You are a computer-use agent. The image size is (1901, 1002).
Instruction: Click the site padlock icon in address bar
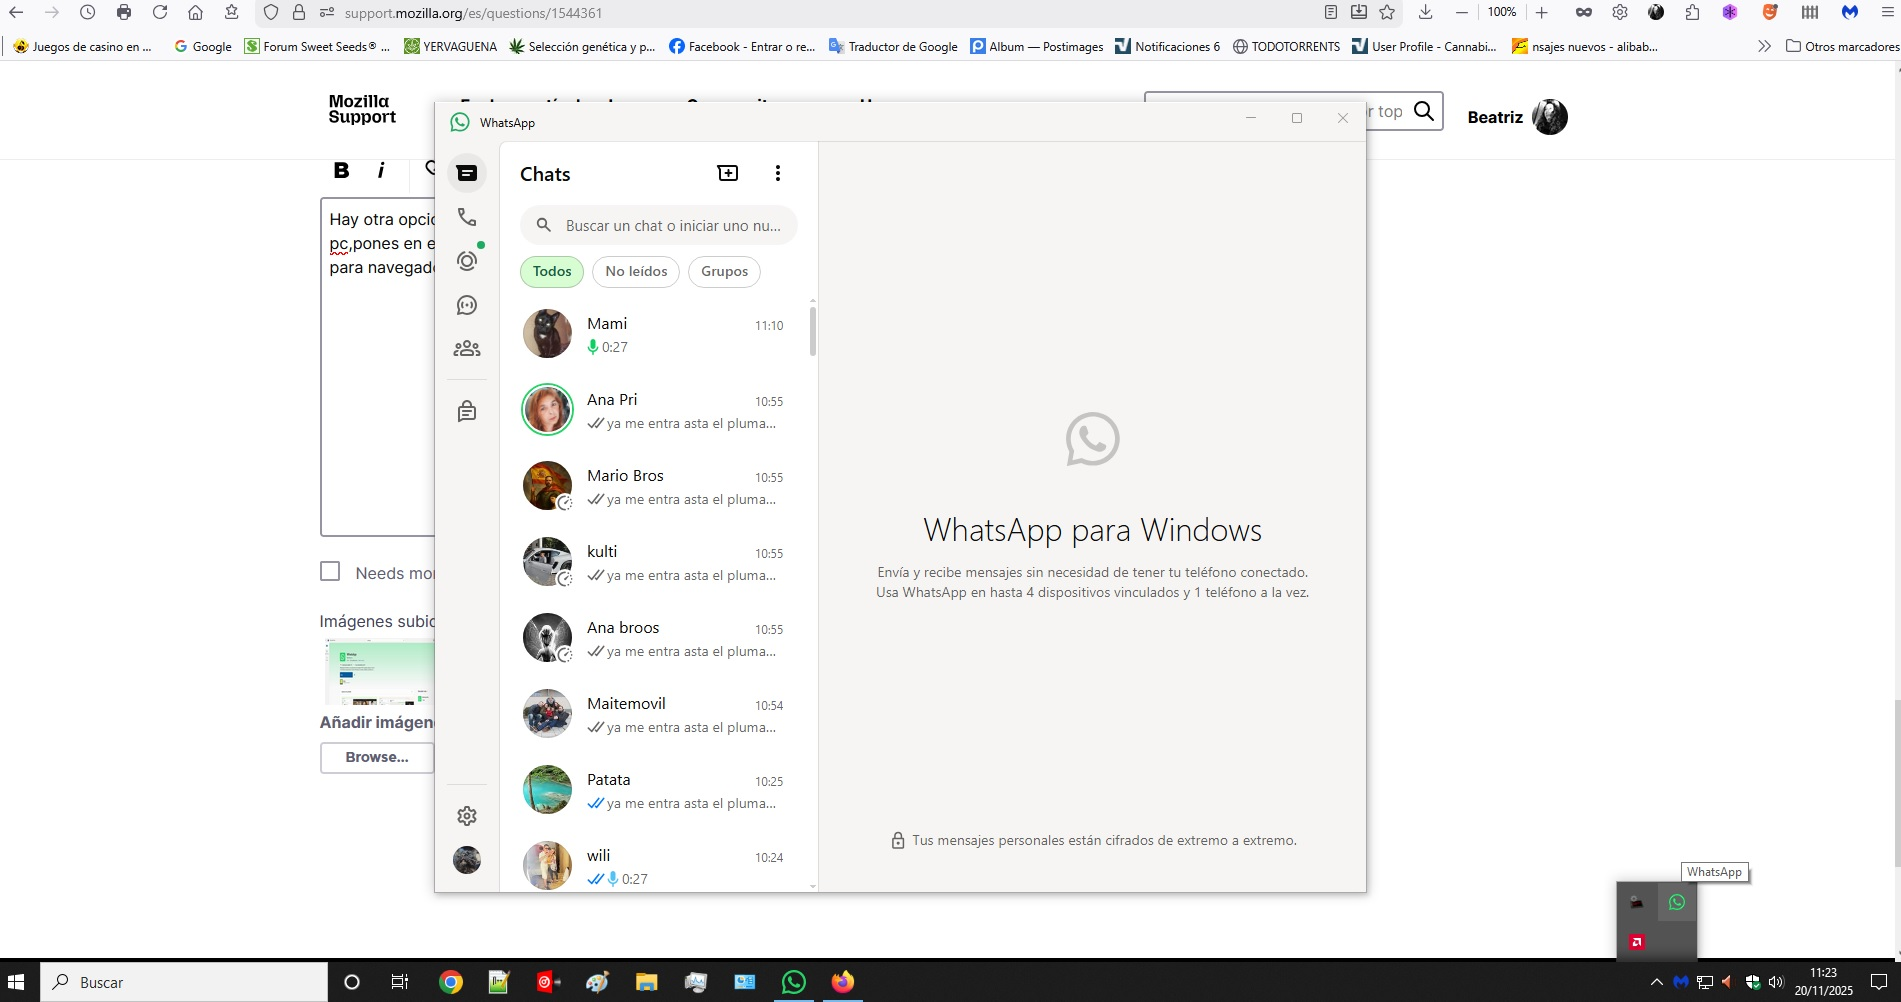(299, 13)
